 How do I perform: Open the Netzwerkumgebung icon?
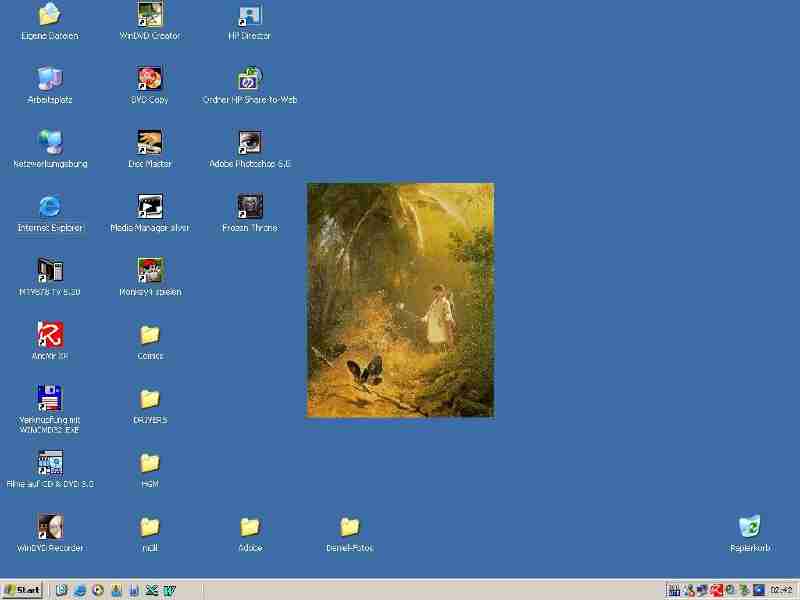[x=50, y=143]
